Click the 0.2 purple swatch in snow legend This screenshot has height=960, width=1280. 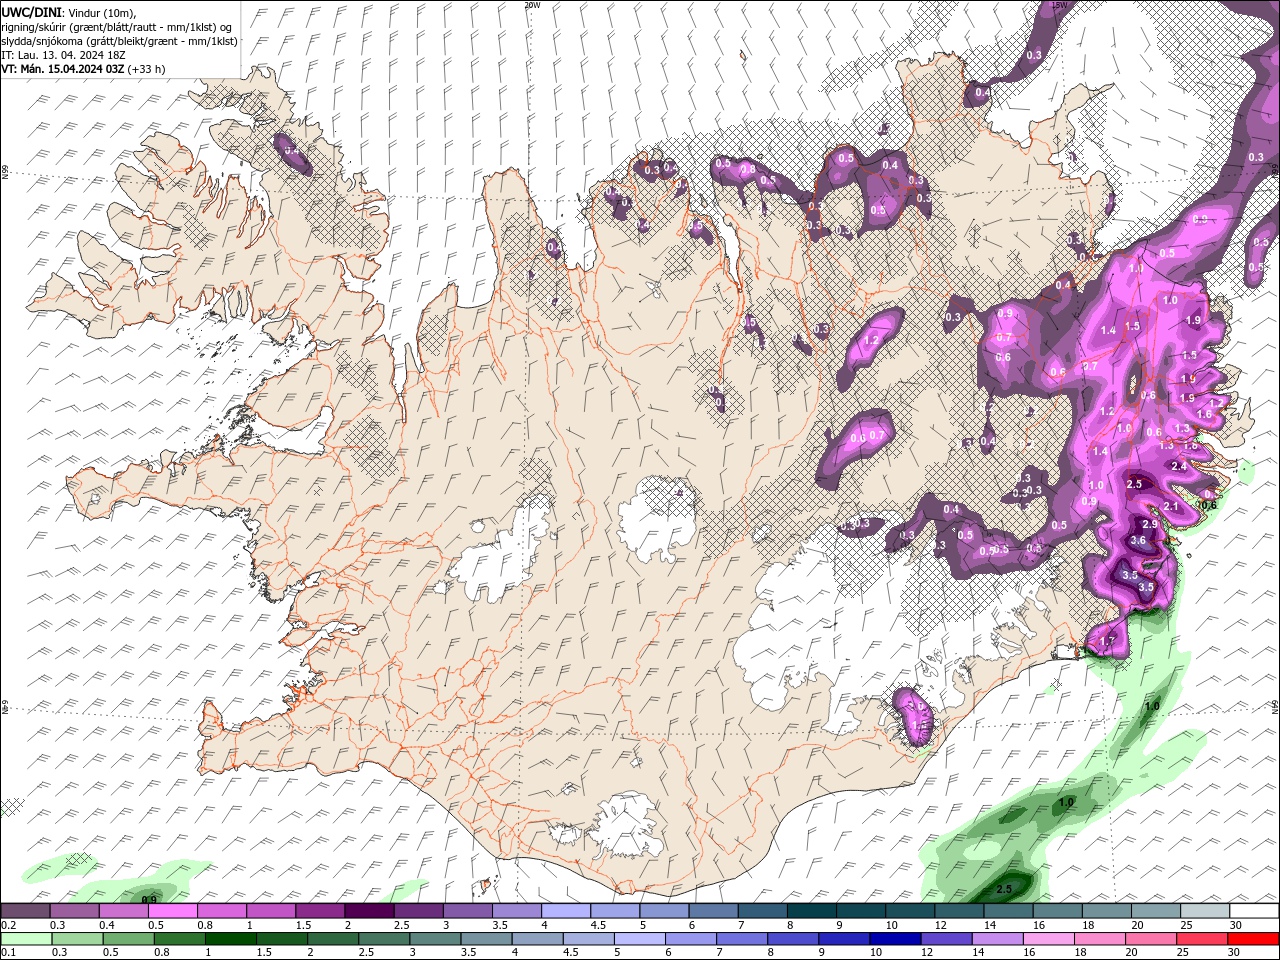point(25,911)
